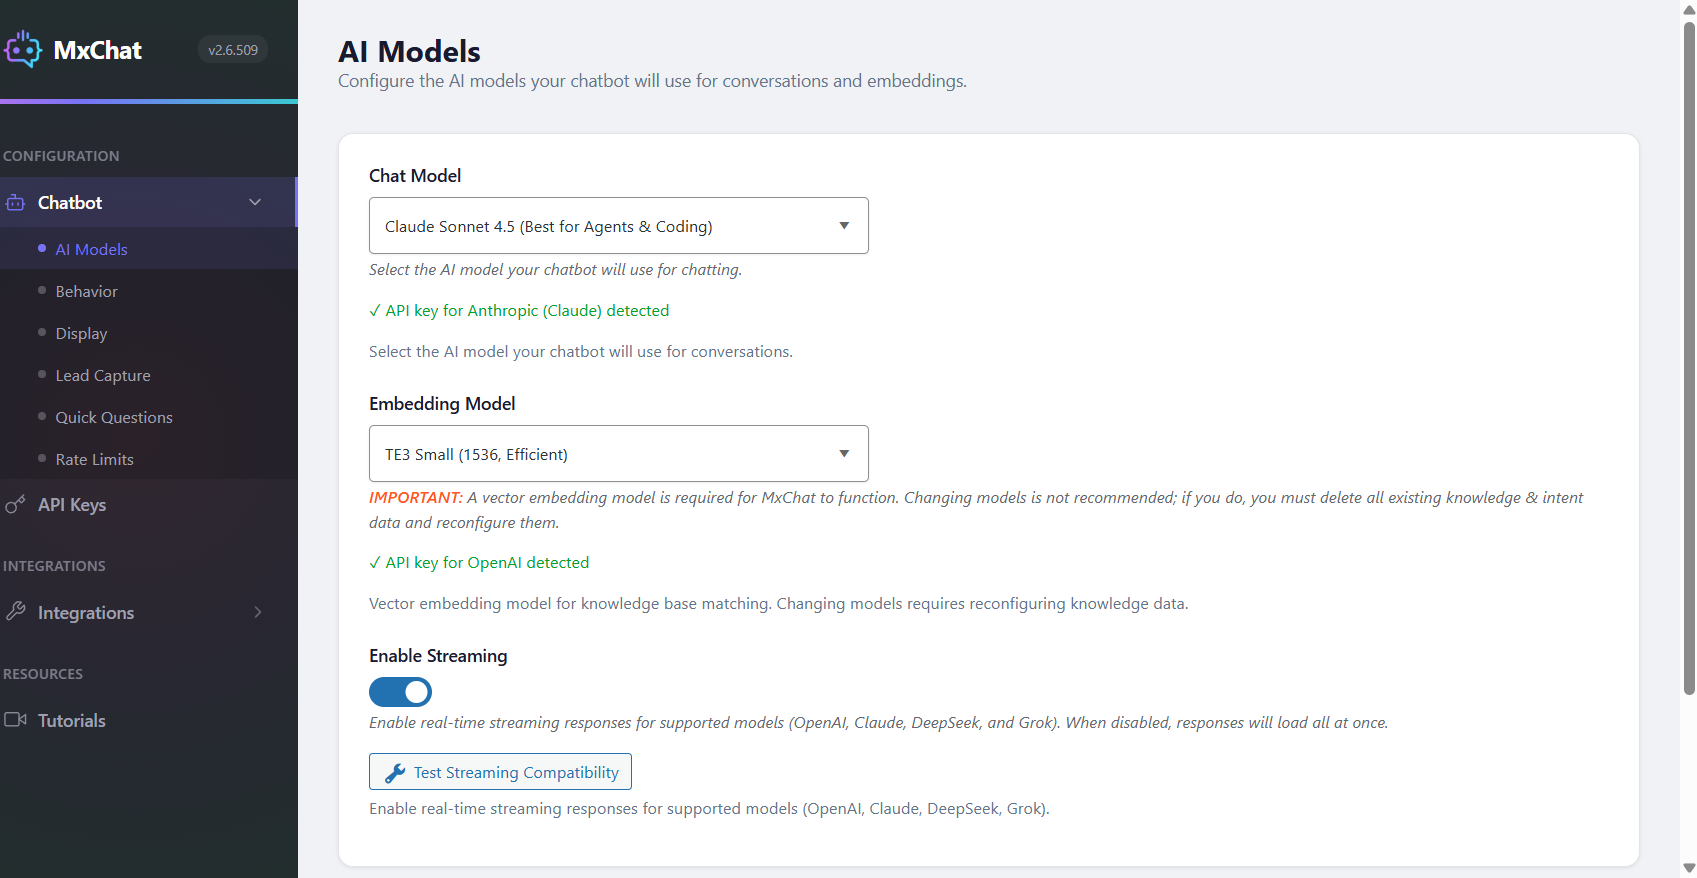Click the wrench icon on streaming test button
The width and height of the screenshot is (1697, 878).
click(x=394, y=771)
